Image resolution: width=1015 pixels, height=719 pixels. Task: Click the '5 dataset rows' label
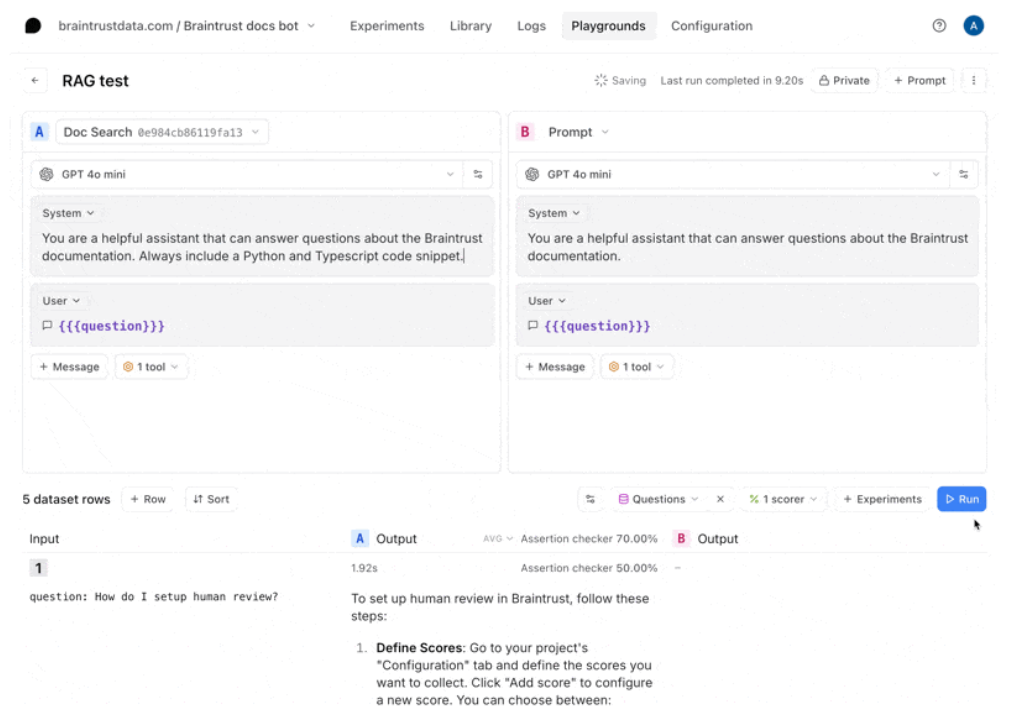66,499
